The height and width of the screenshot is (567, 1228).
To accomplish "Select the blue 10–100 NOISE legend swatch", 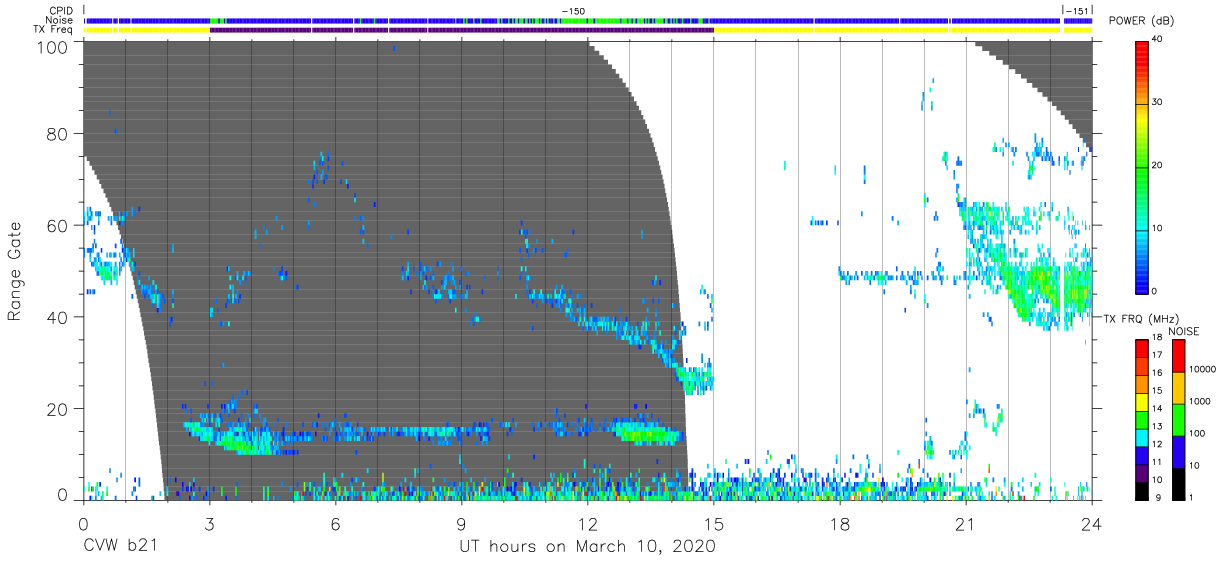I will point(1178,452).
